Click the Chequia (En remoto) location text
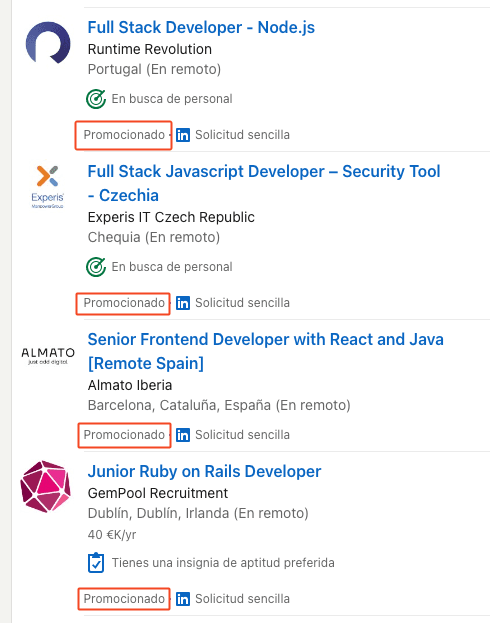490x623 pixels. tap(154, 238)
